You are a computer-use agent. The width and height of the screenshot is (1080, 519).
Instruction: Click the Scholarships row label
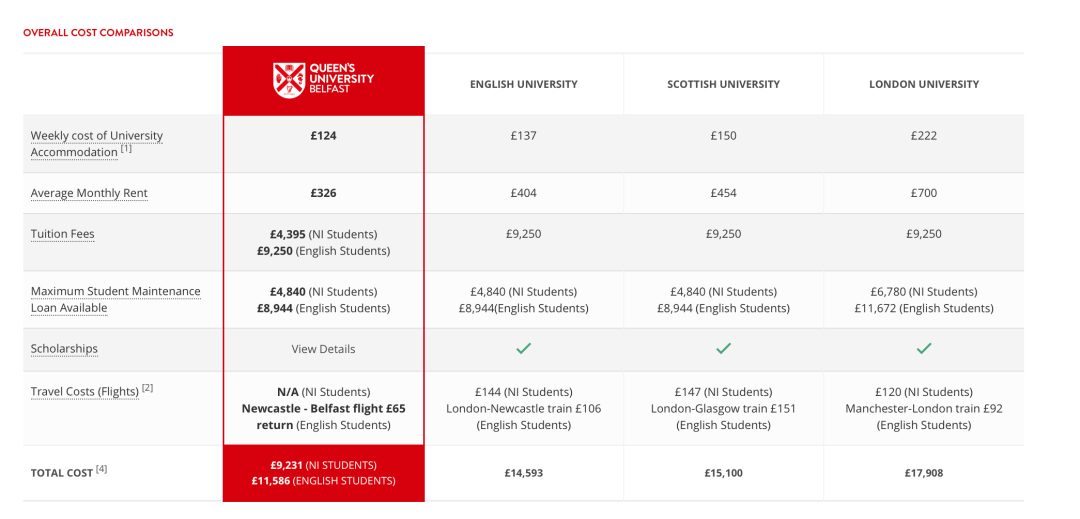(x=64, y=349)
